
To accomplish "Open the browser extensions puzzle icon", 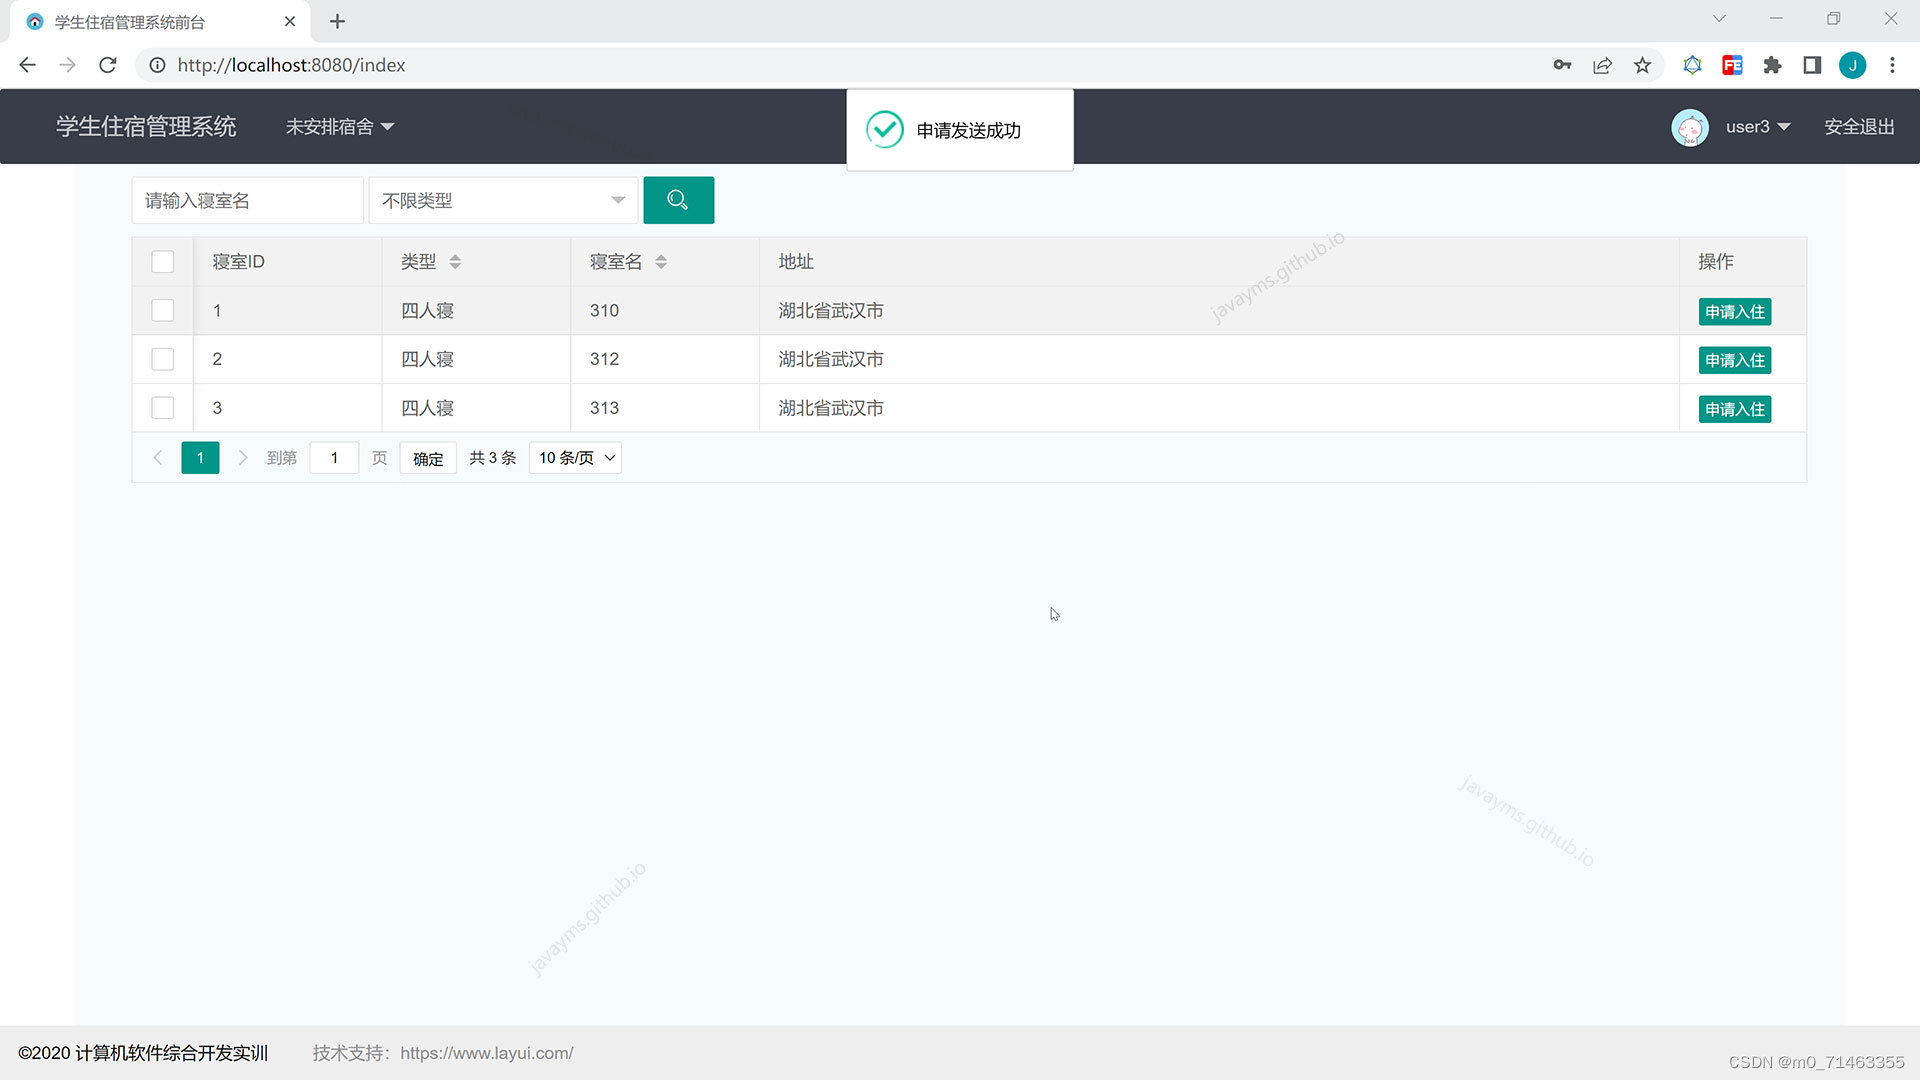I will (x=1772, y=65).
